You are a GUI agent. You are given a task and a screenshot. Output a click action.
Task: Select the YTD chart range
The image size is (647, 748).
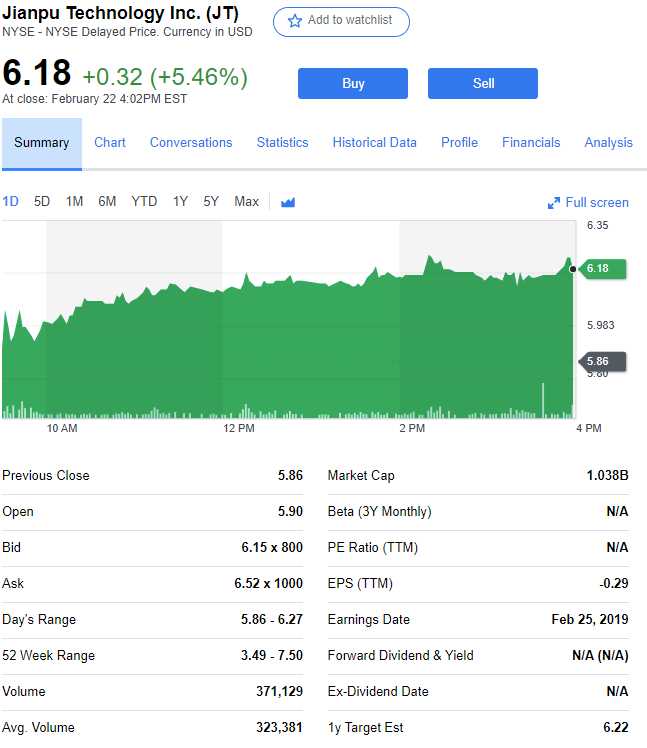pyautogui.click(x=144, y=201)
